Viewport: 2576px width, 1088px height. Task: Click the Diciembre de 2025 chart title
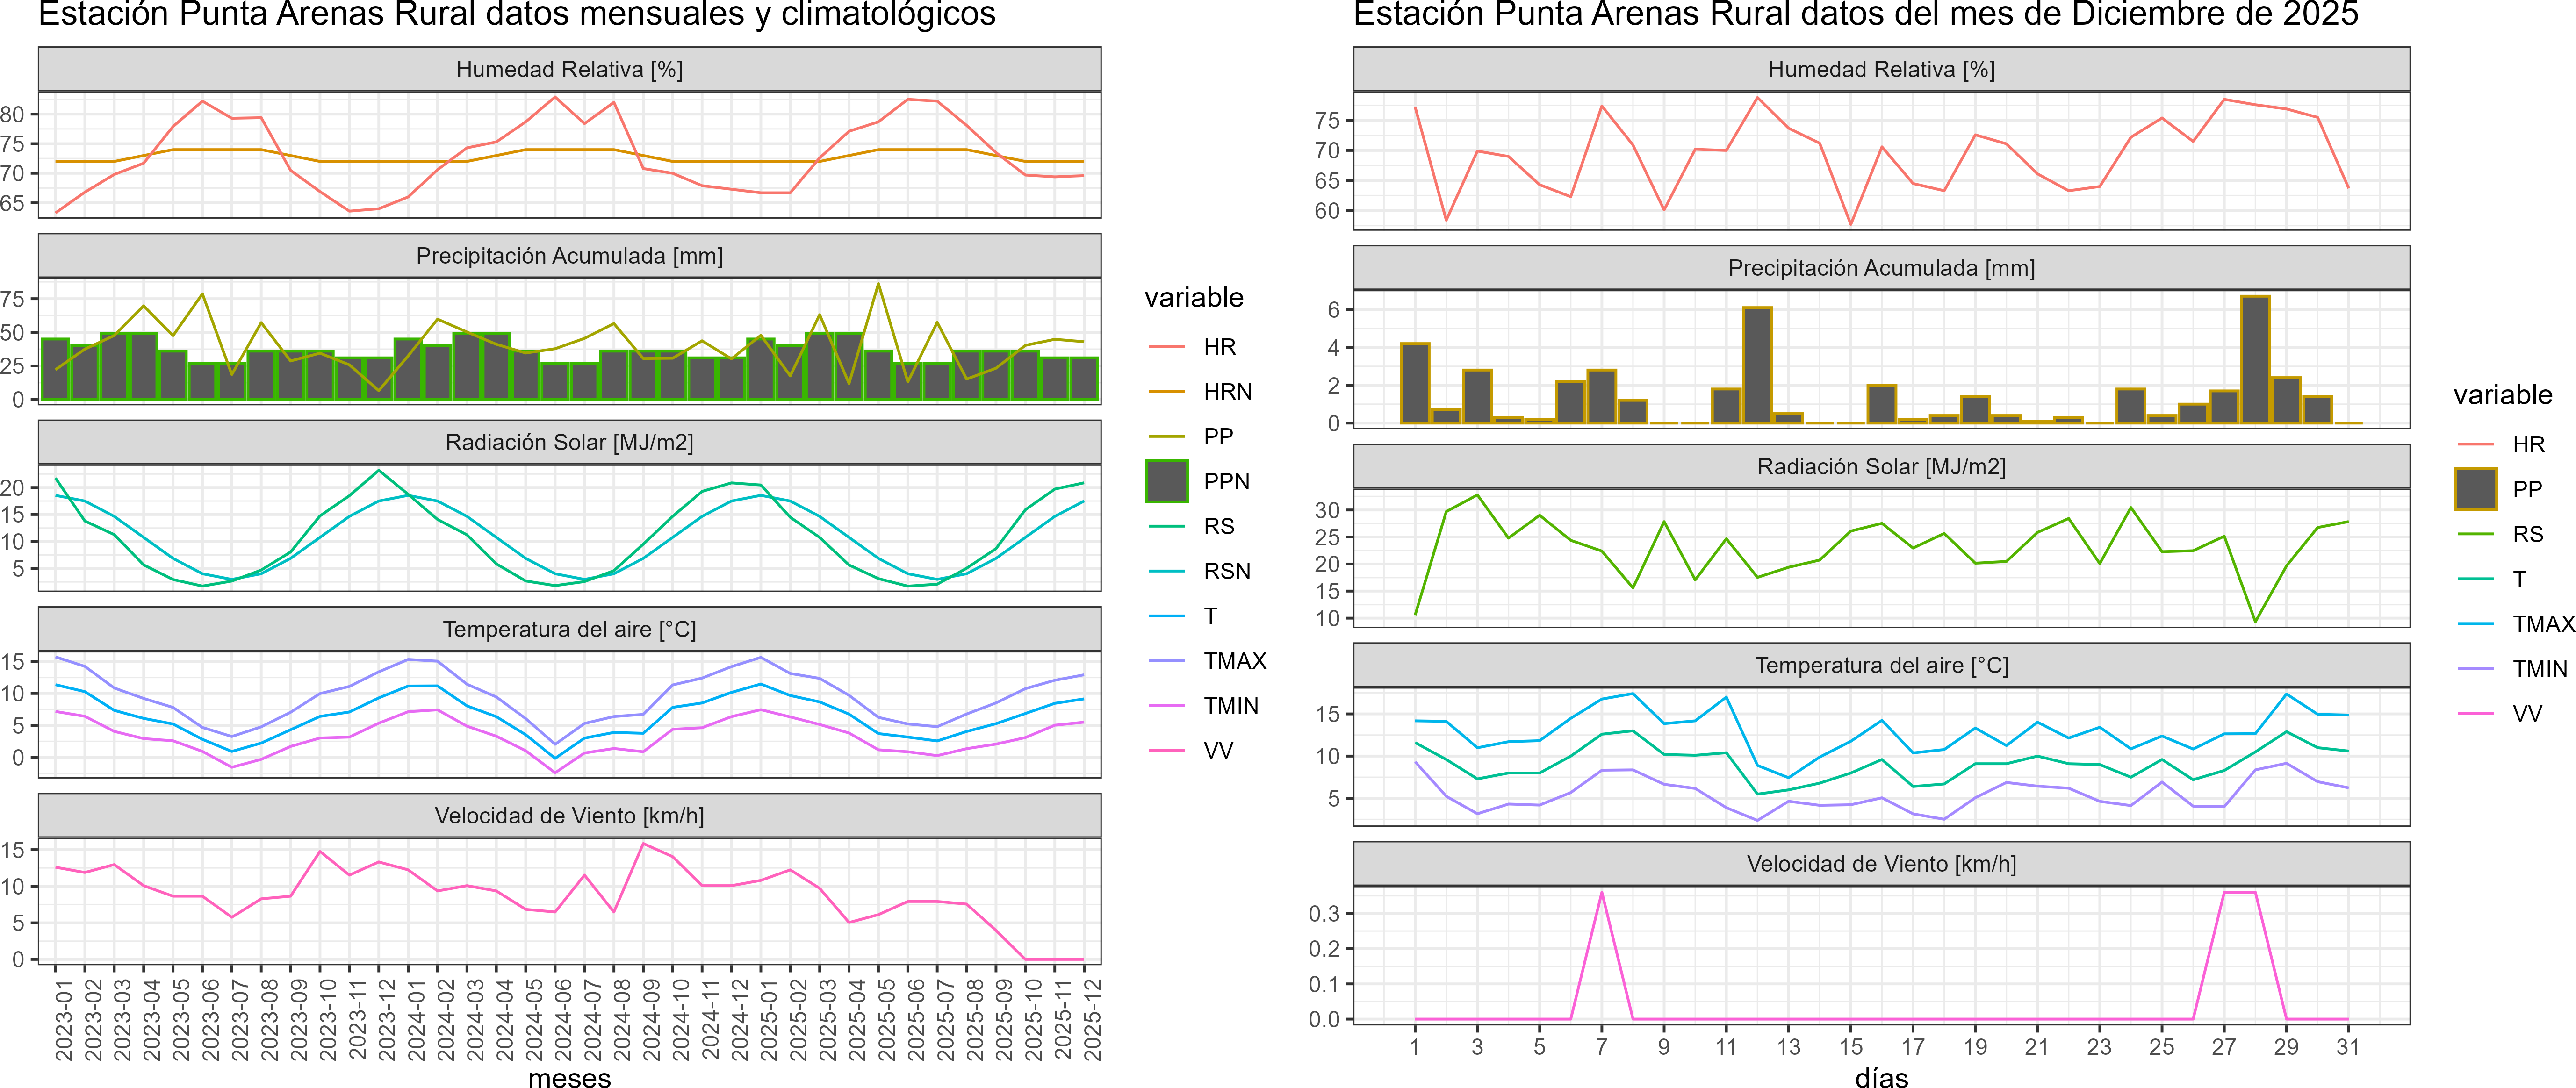[1855, 15]
